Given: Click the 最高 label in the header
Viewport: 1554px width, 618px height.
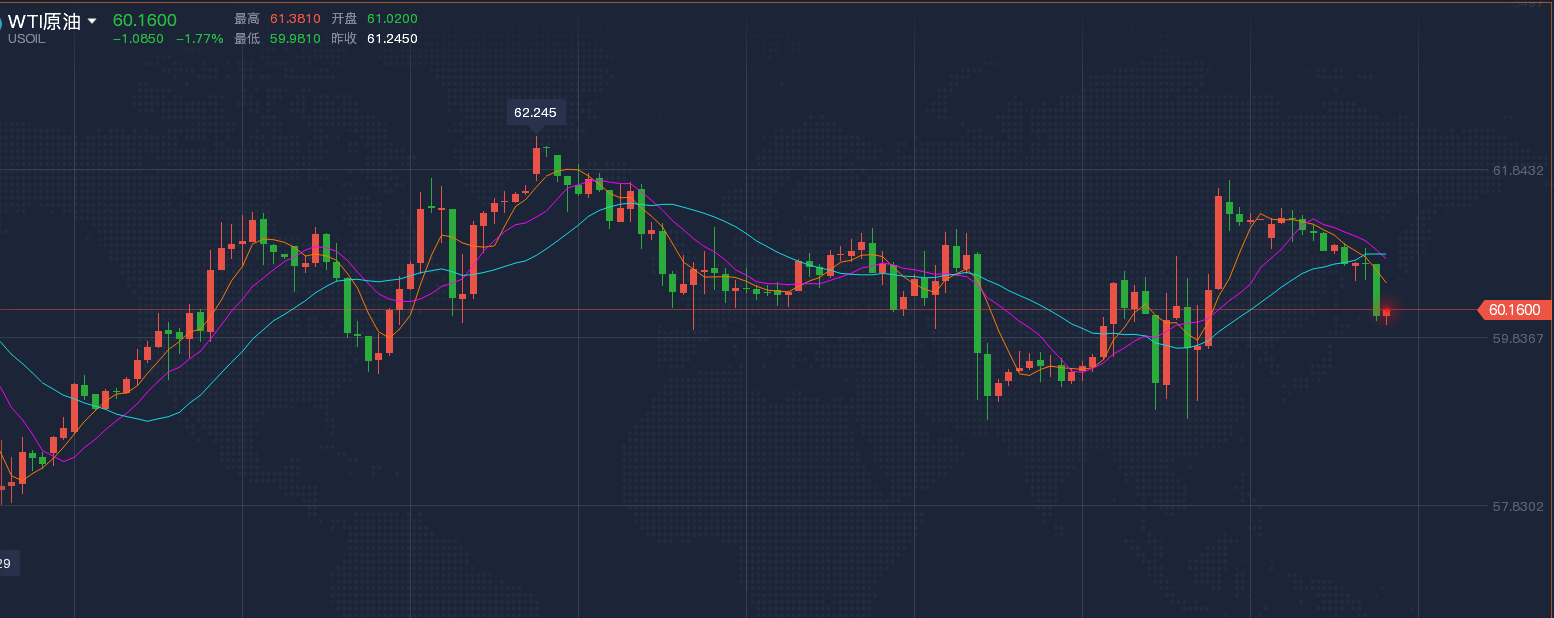Looking at the screenshot, I should [246, 19].
